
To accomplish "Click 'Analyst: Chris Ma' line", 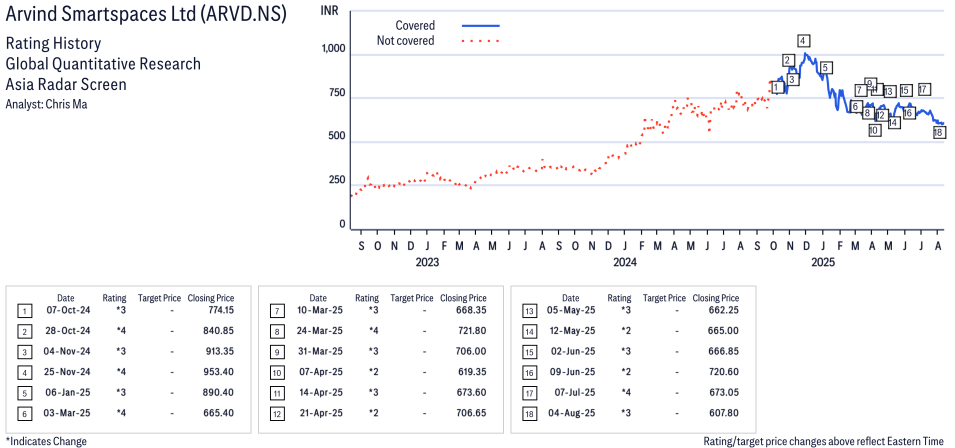I will 46,105.
